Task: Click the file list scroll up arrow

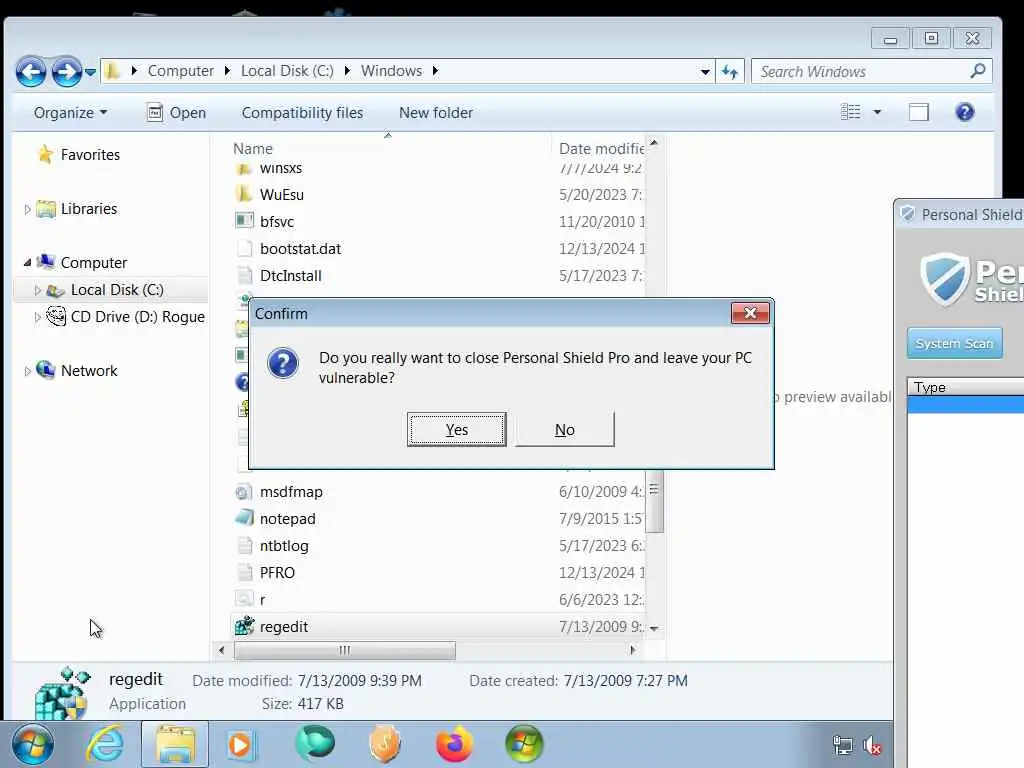Action: (654, 143)
